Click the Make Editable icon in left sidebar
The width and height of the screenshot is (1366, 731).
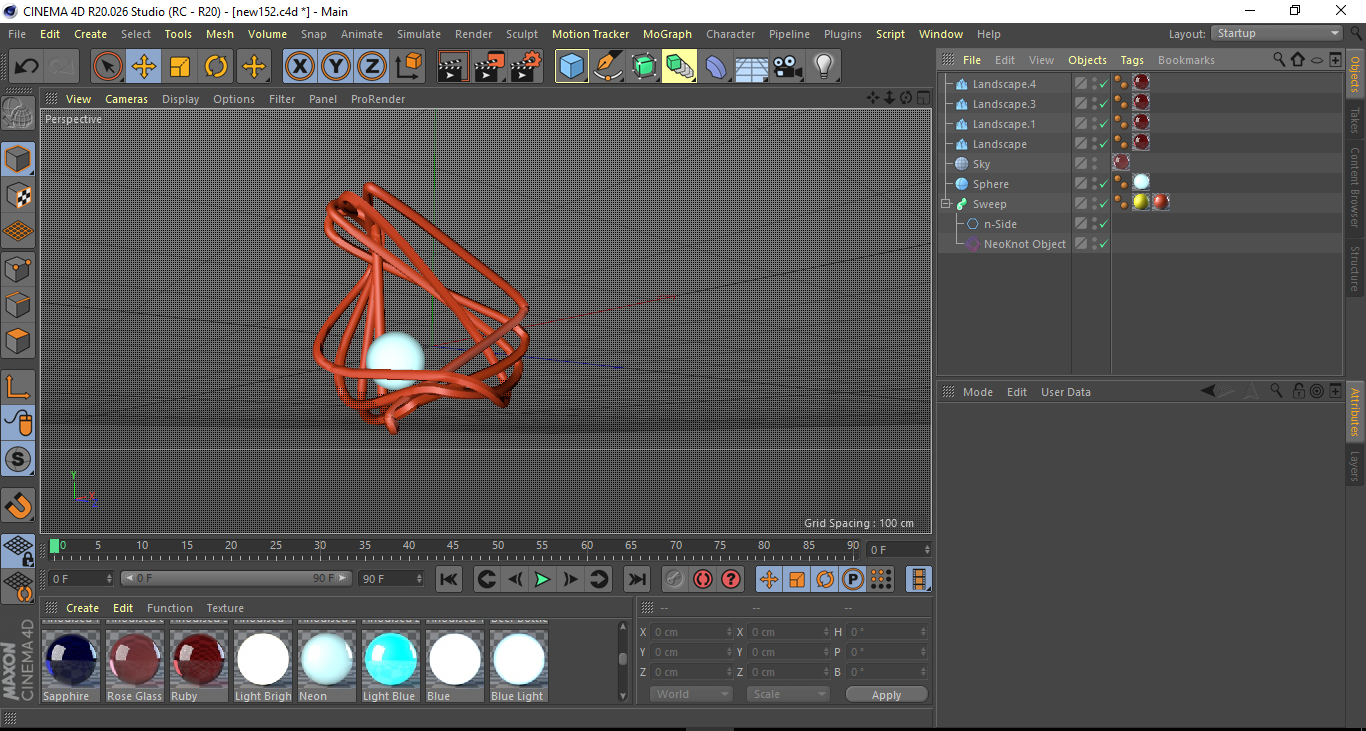click(18, 113)
